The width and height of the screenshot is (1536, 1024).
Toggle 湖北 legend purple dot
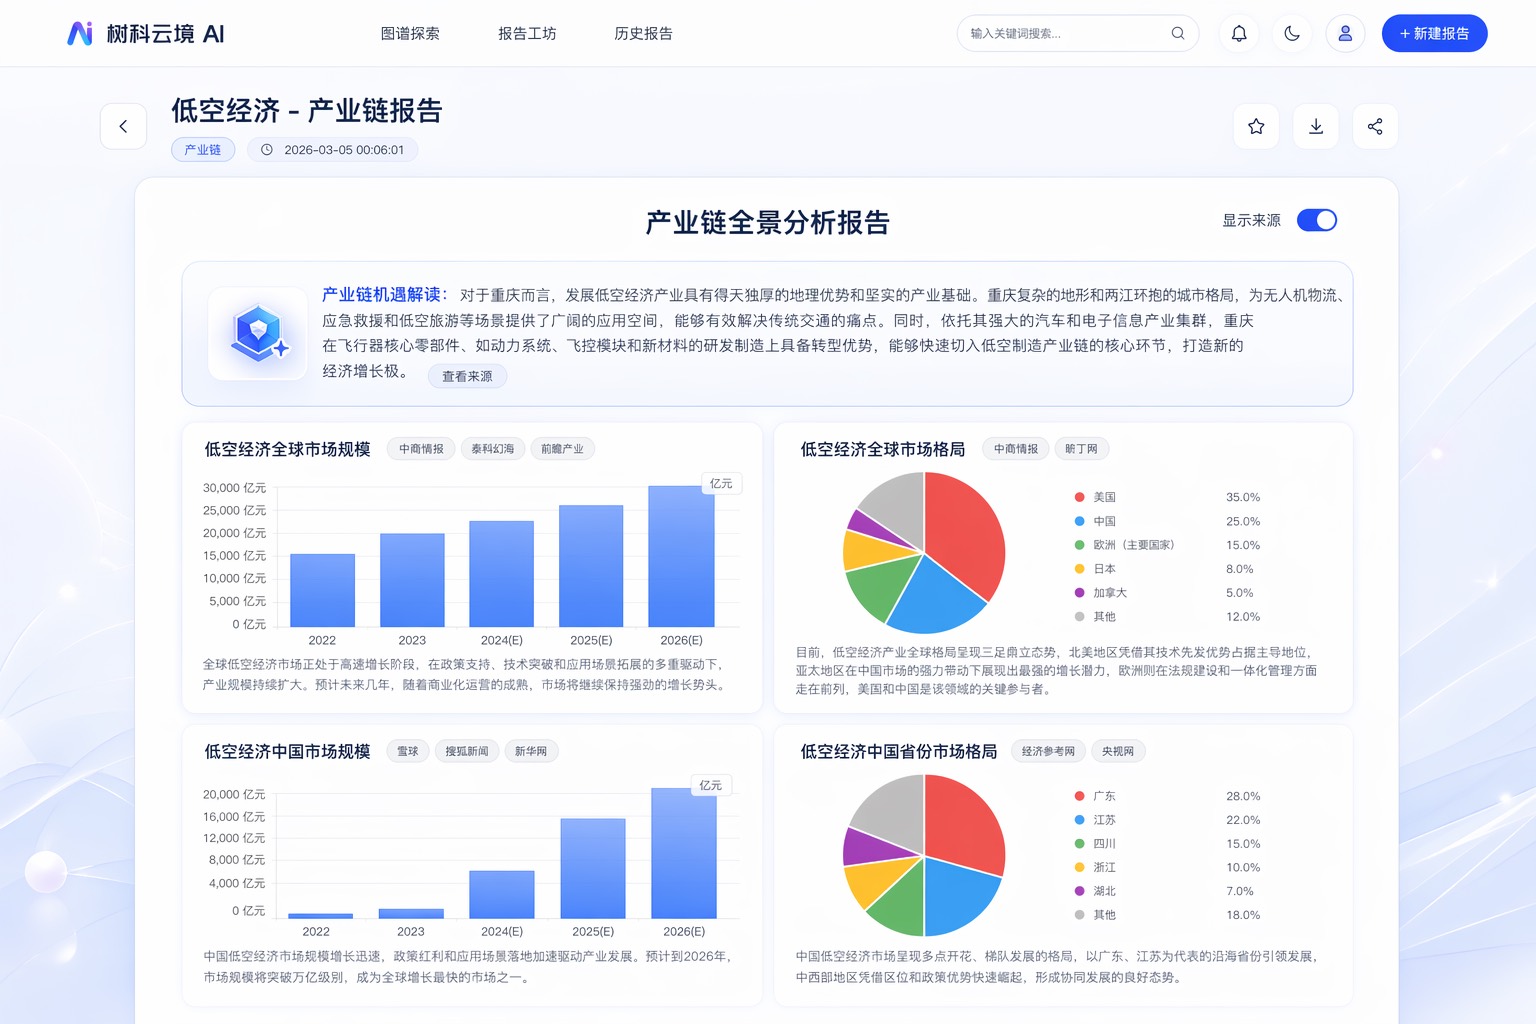1079,891
